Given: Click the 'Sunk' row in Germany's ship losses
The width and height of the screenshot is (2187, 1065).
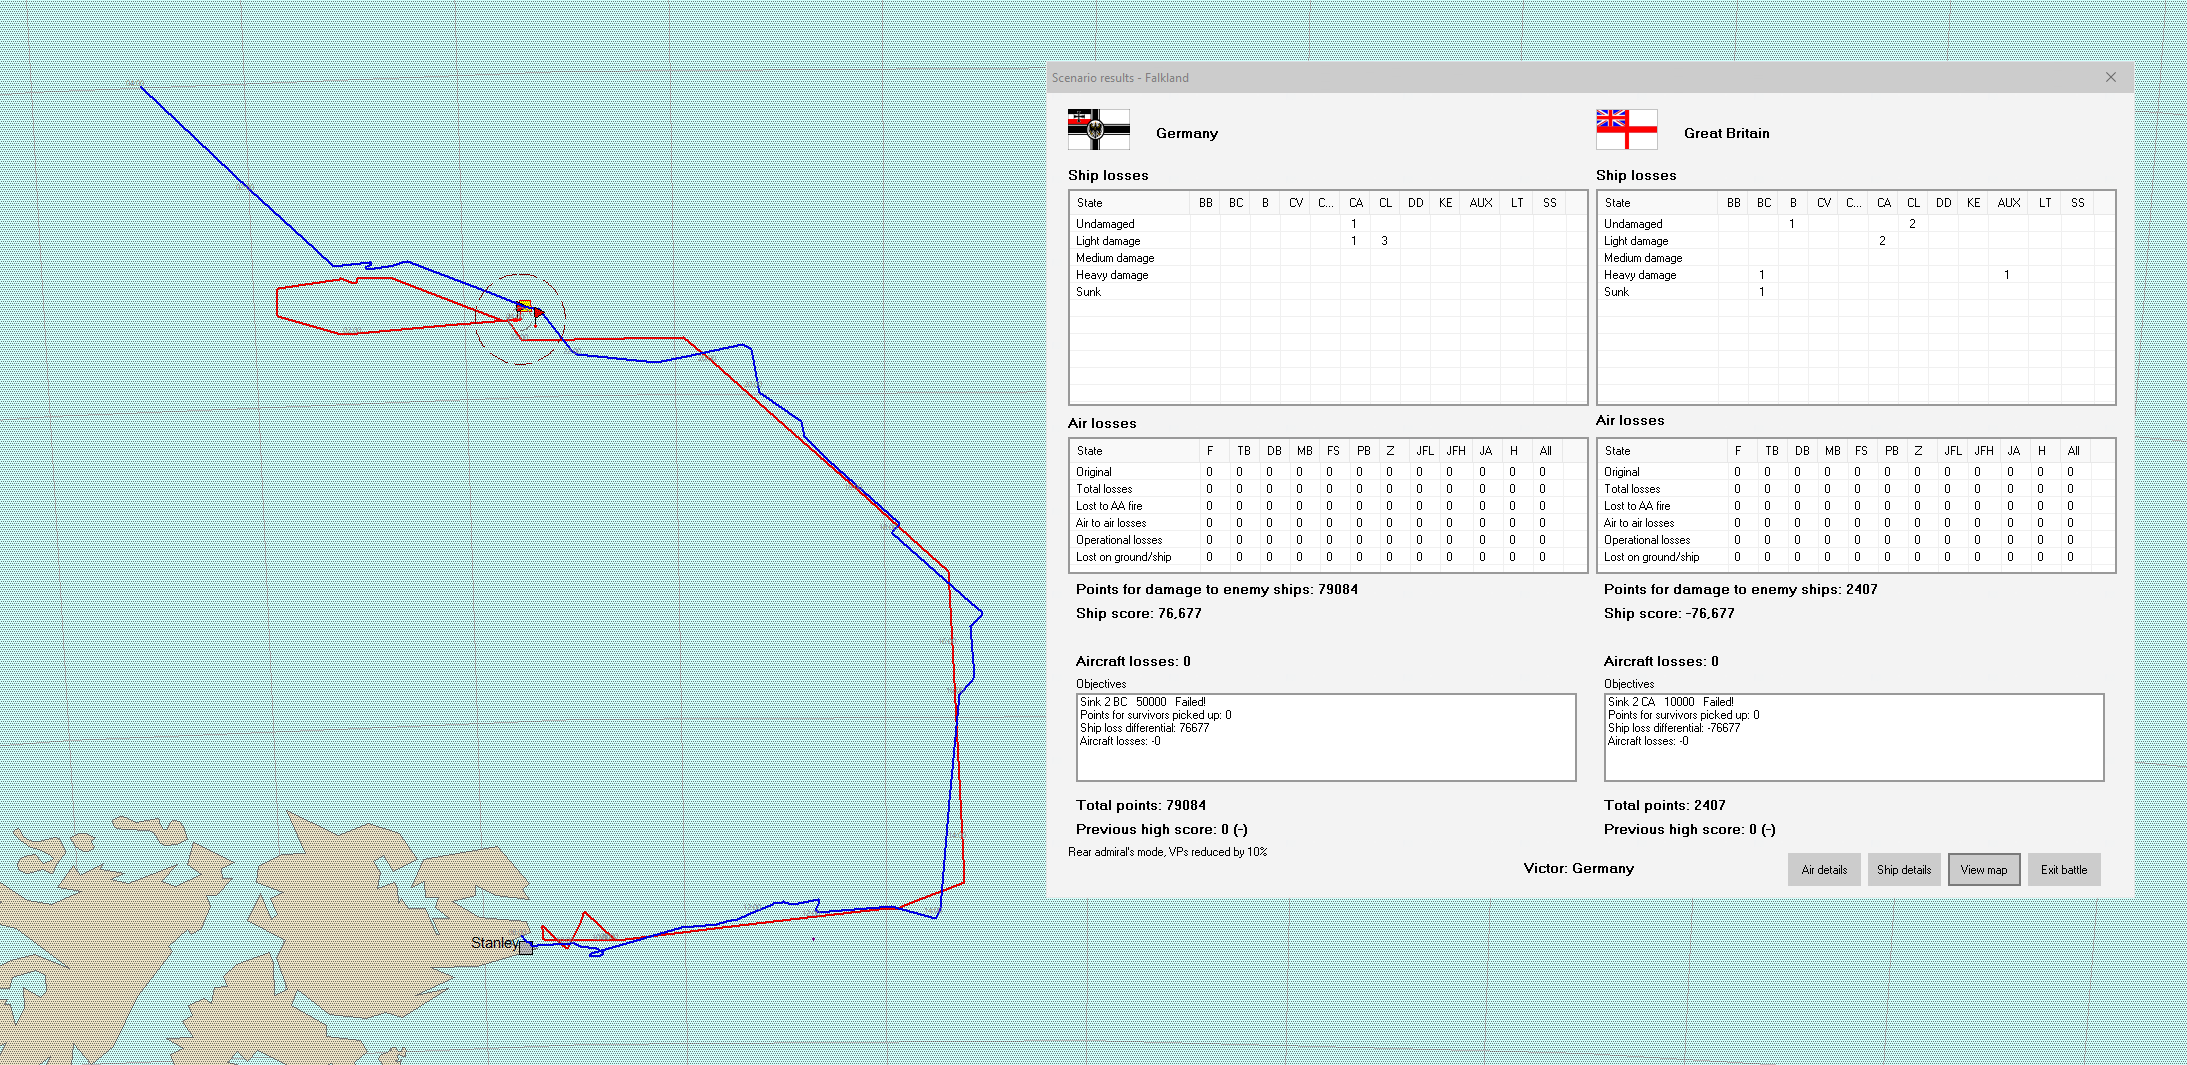Looking at the screenshot, I should [1328, 292].
